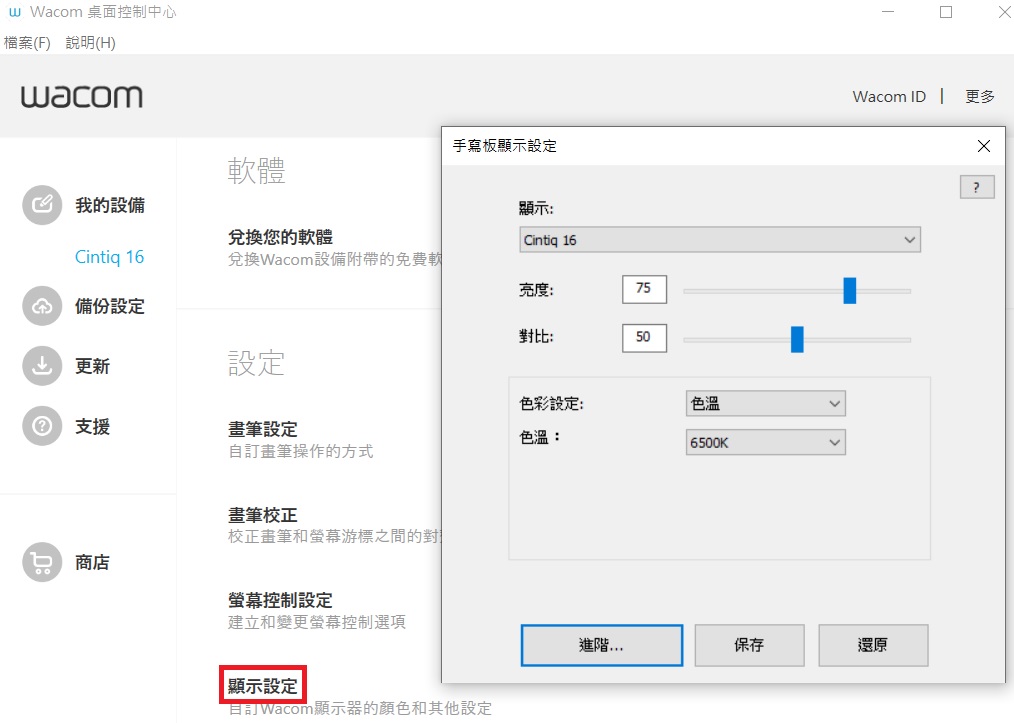Image resolution: width=1014 pixels, height=723 pixels.
Task: Open 顯示設定 option
Action: click(x=263, y=685)
